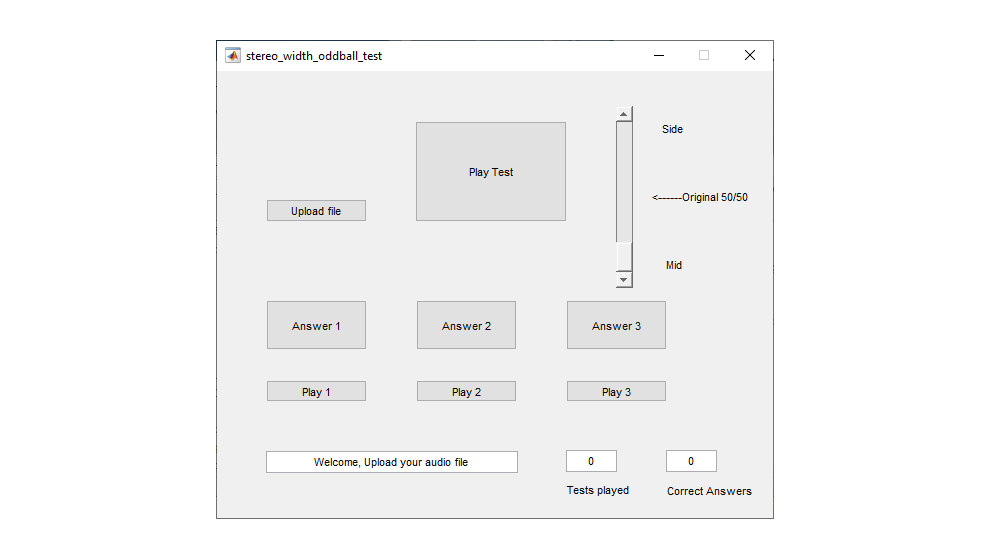Close the stereo_width_oddball_test window
Screen dimensions: 990x560
749,56
